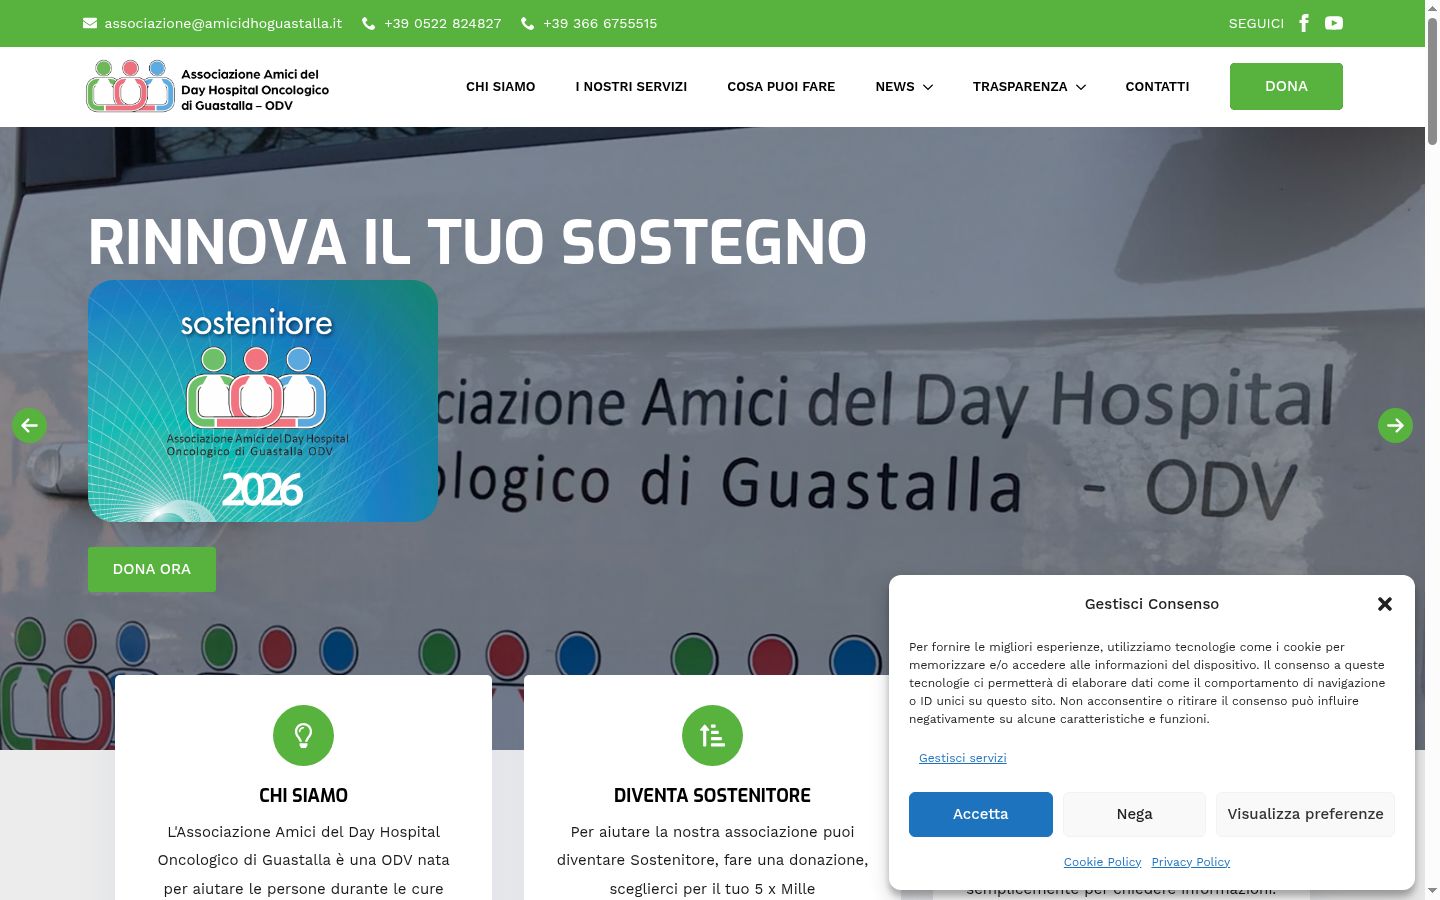1440x900 pixels.
Task: Click the association logo in header
Action: [208, 87]
